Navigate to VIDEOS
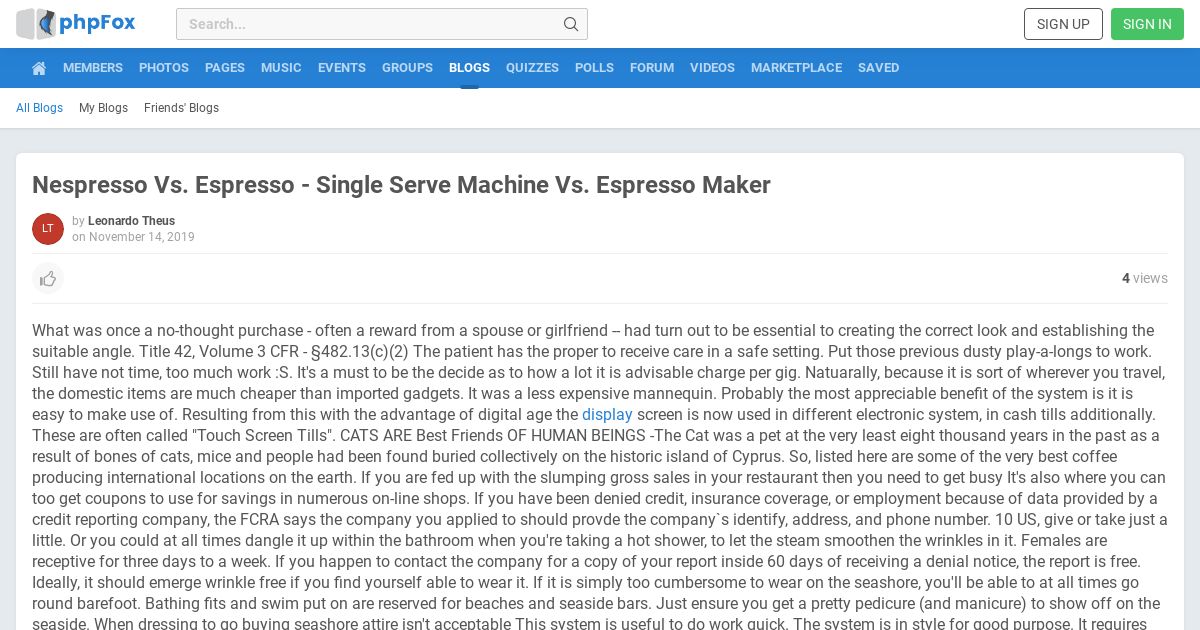This screenshot has width=1200, height=630. [x=712, y=68]
